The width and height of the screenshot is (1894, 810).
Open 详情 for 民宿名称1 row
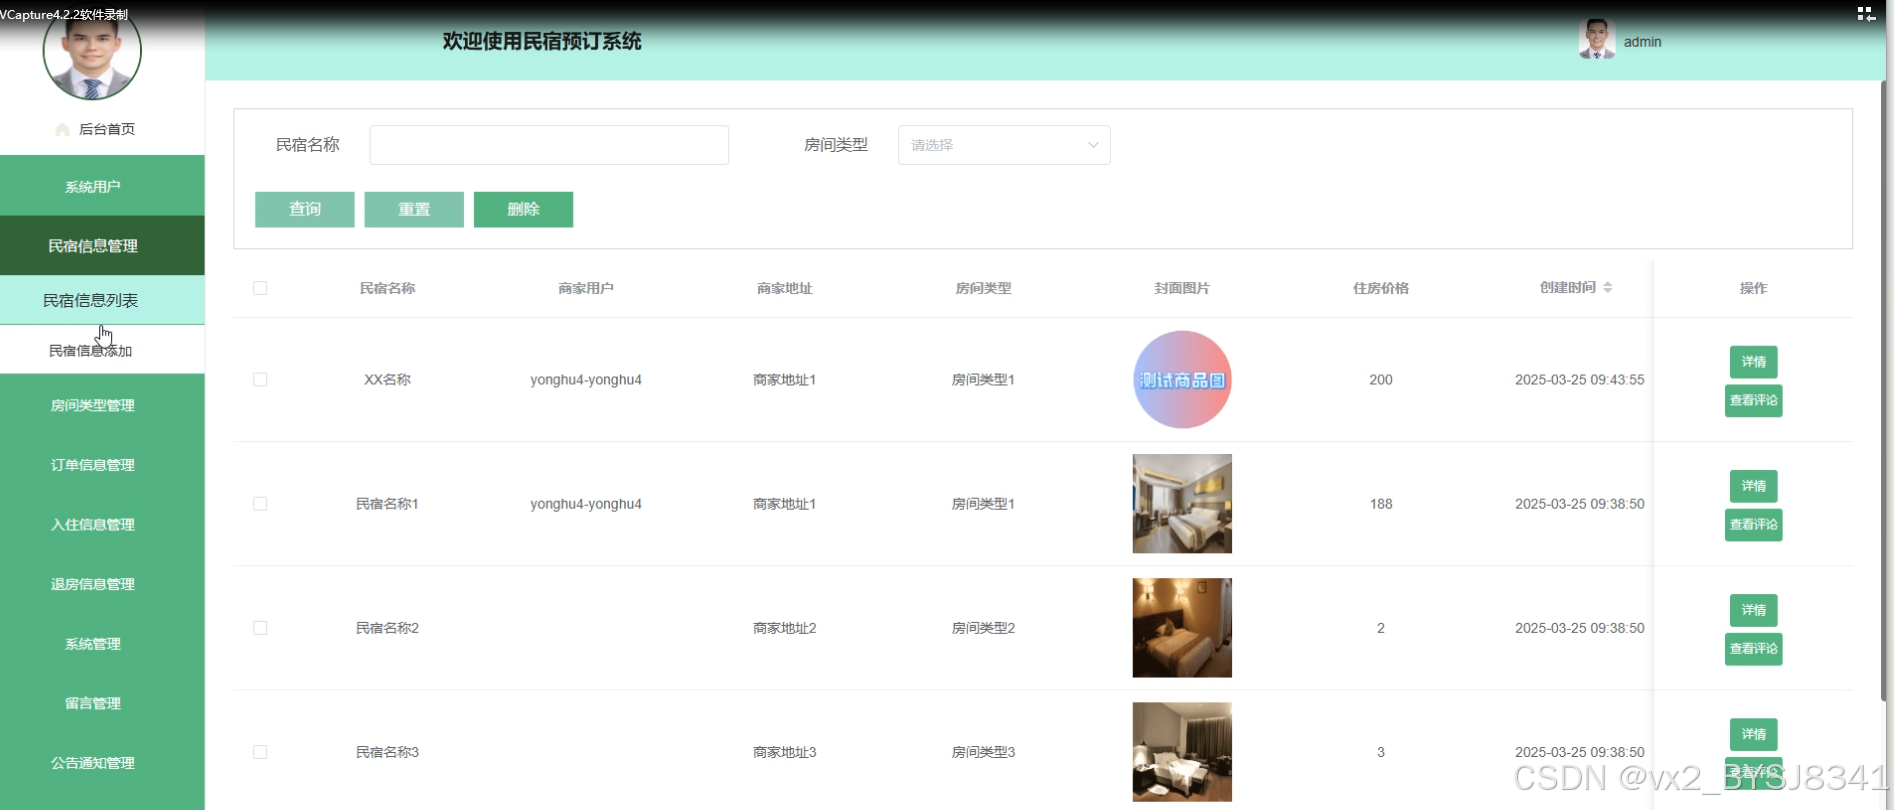coord(1753,486)
